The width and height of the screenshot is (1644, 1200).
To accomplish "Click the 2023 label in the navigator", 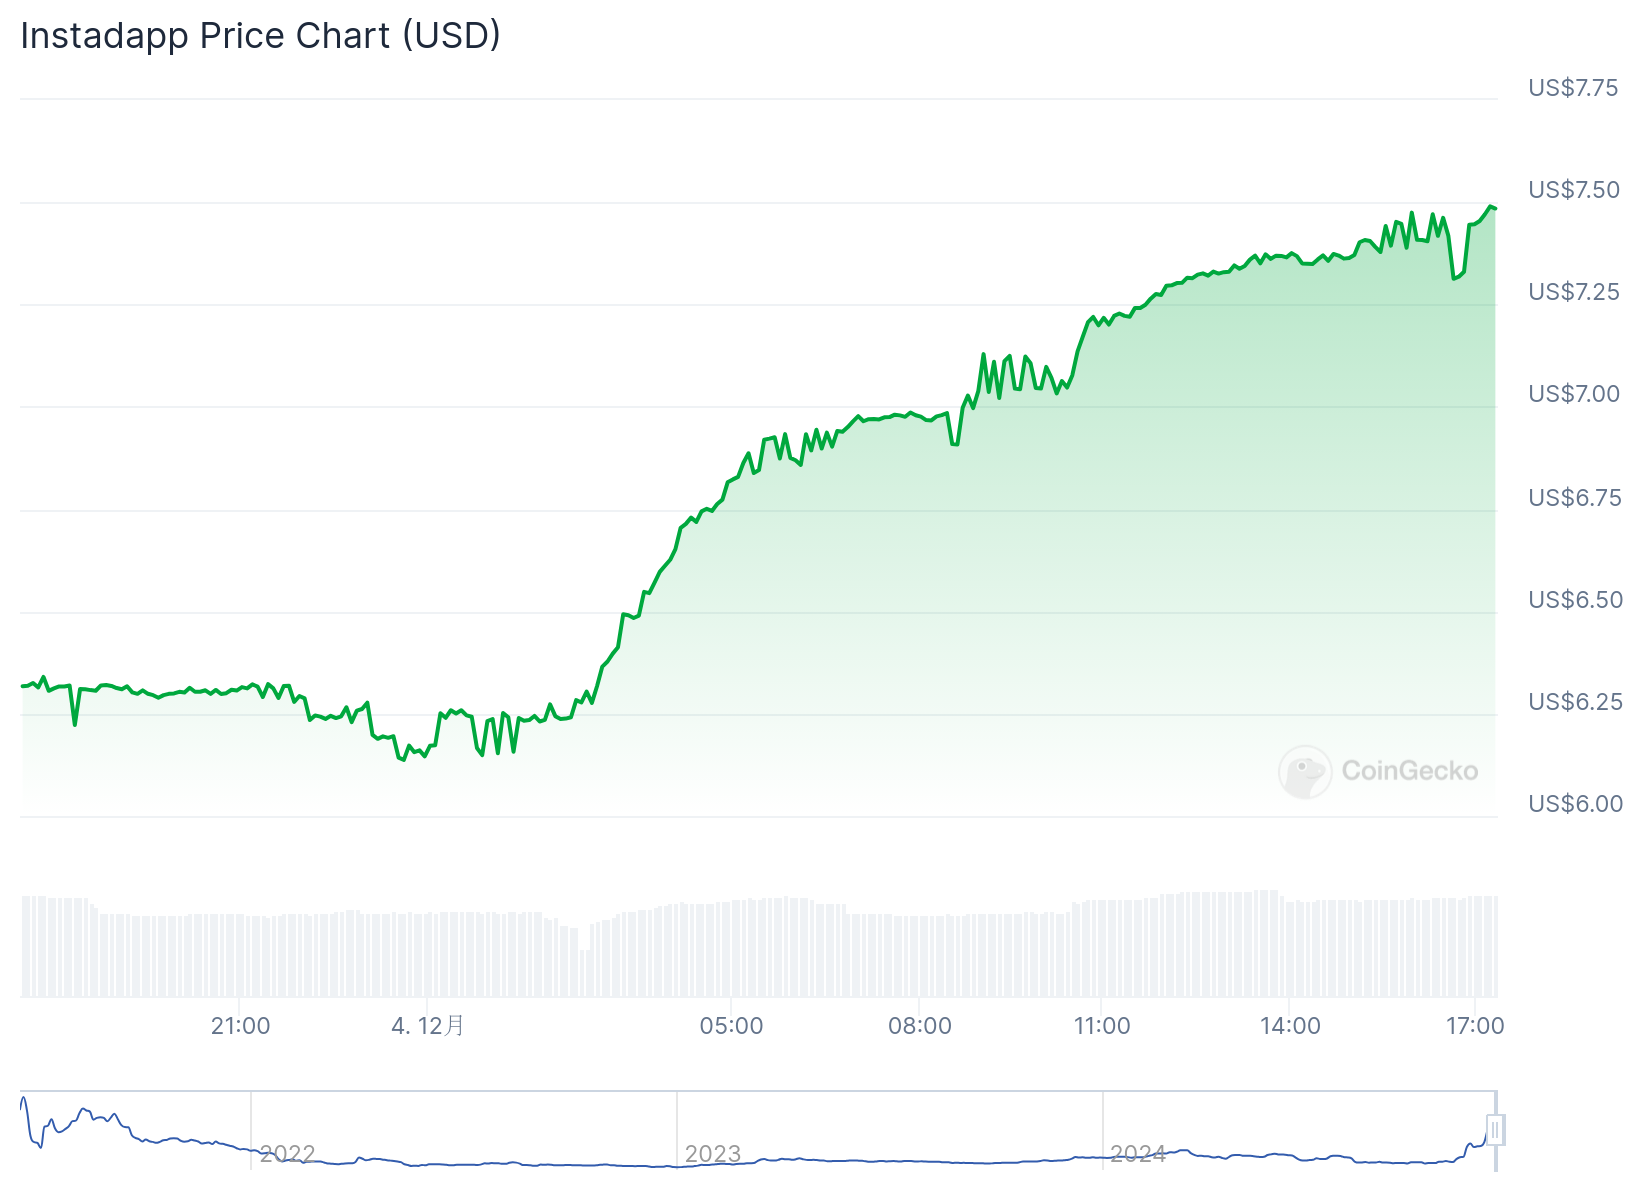I will point(713,1154).
